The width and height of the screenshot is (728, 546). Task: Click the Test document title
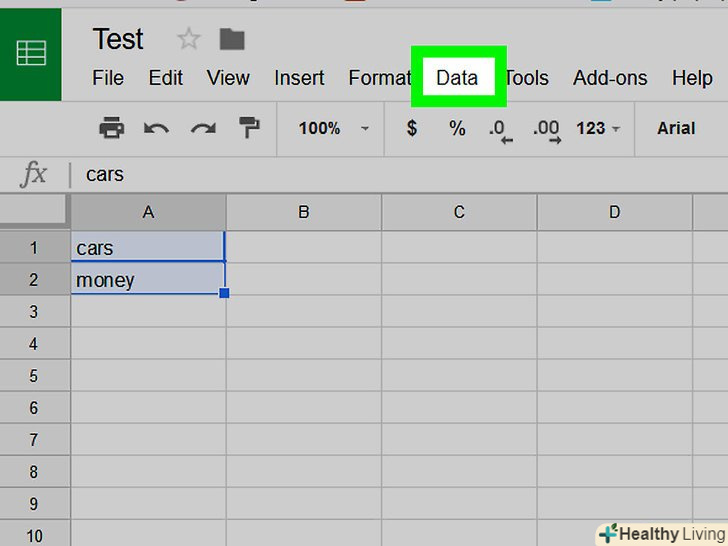[x=118, y=39]
